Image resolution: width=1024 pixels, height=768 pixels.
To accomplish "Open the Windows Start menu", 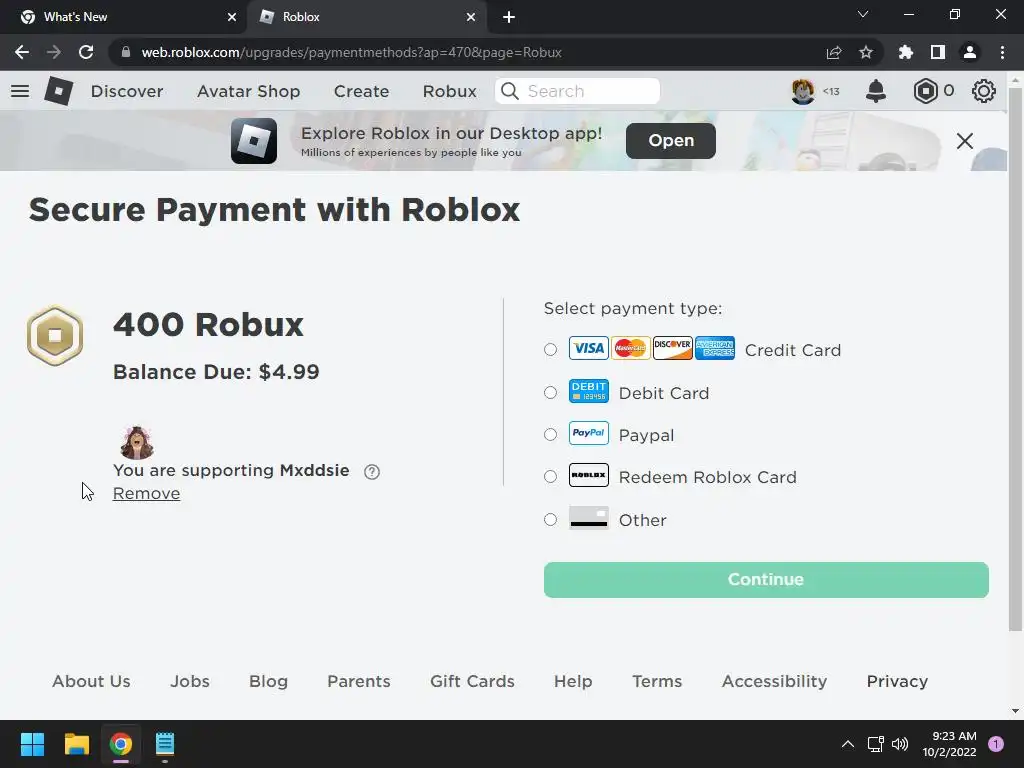I will tap(32, 744).
